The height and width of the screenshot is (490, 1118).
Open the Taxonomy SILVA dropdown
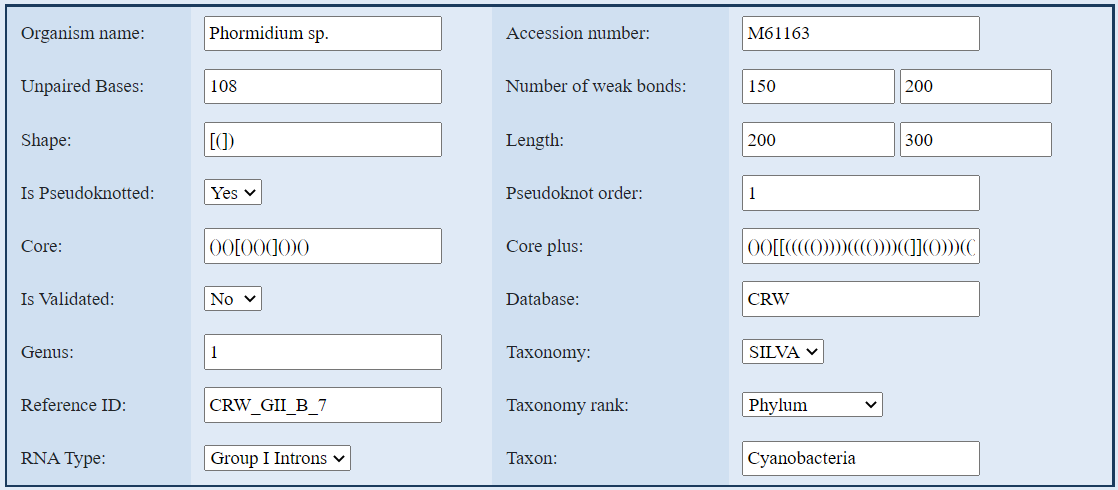(x=783, y=352)
